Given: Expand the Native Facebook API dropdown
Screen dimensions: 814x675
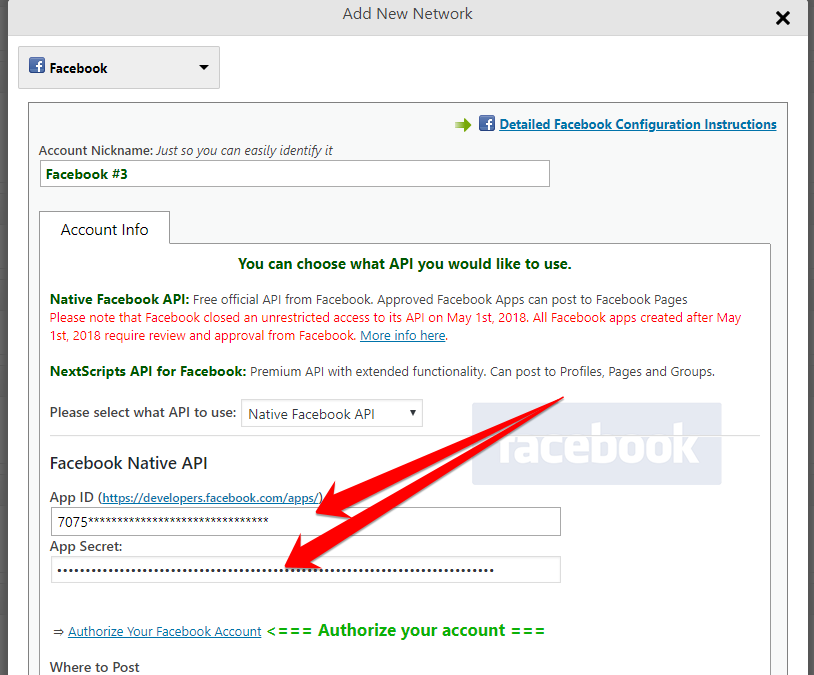Looking at the screenshot, I should coord(332,413).
